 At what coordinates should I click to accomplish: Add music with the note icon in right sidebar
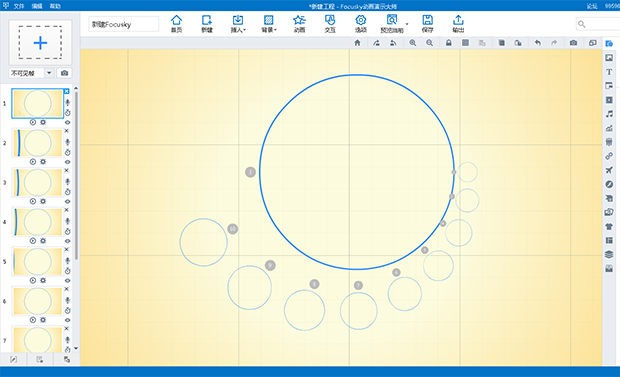click(x=609, y=114)
